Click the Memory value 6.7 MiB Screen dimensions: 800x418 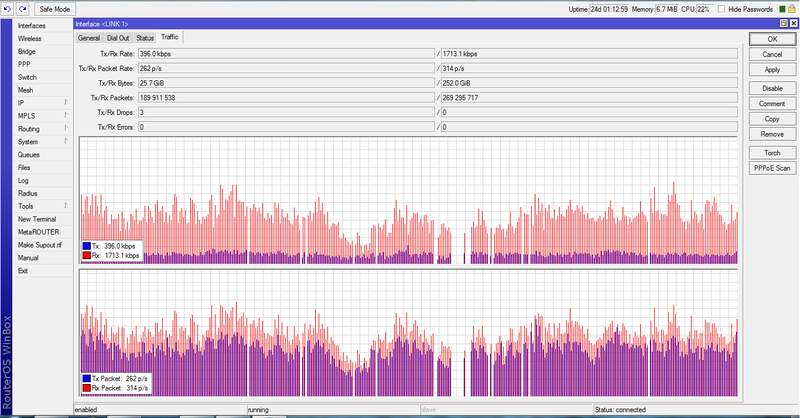click(x=667, y=9)
